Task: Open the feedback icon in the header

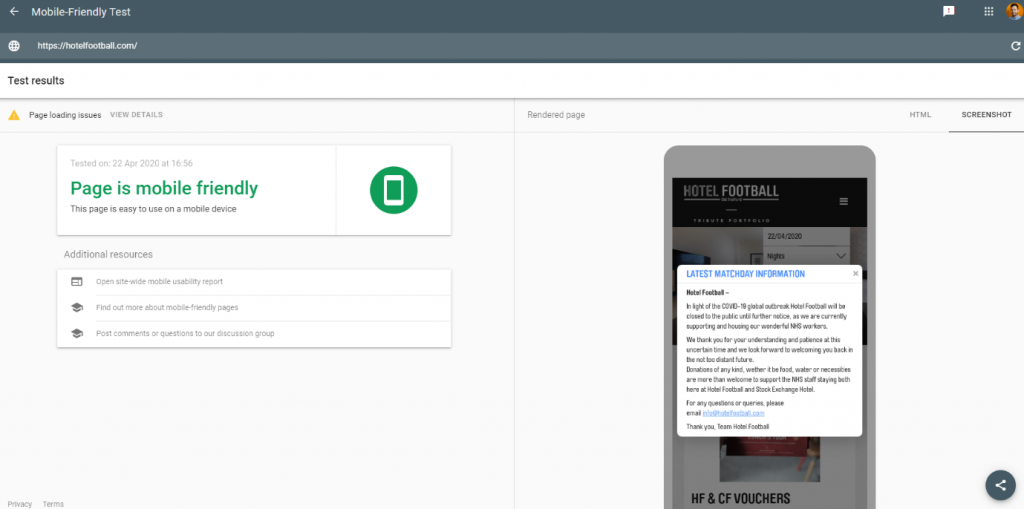Action: (948, 12)
